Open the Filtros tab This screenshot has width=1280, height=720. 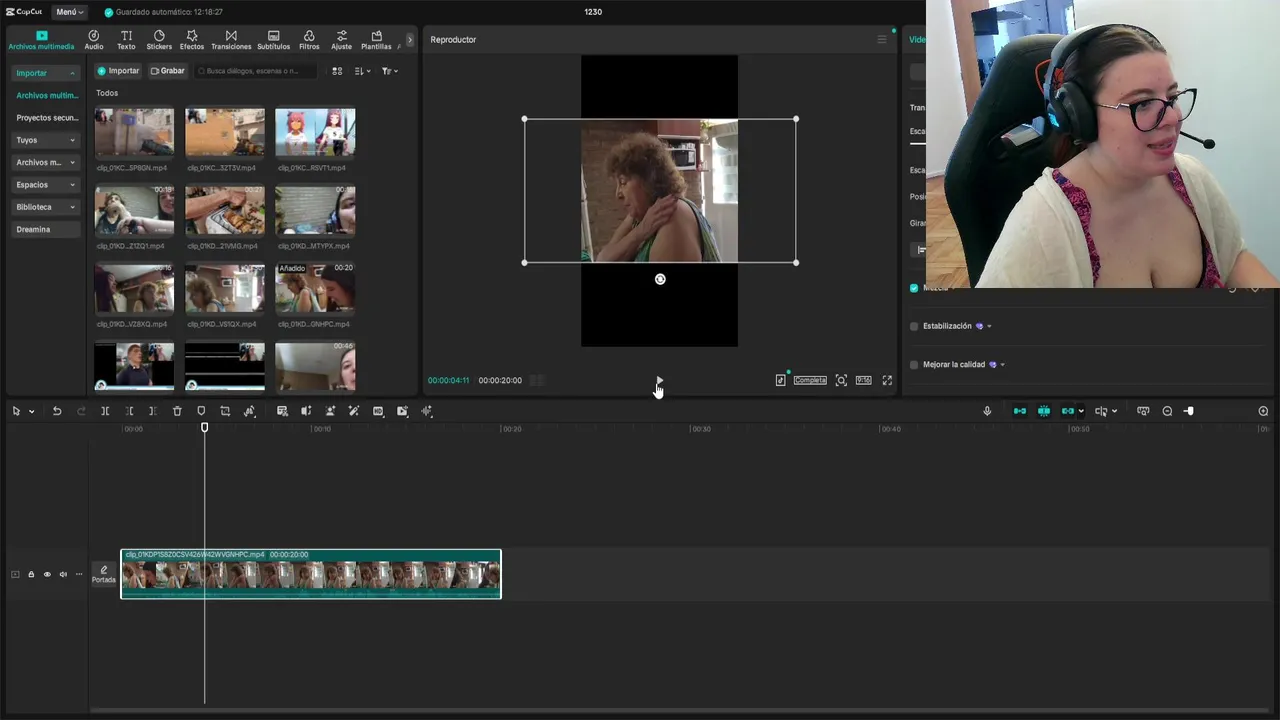point(309,40)
